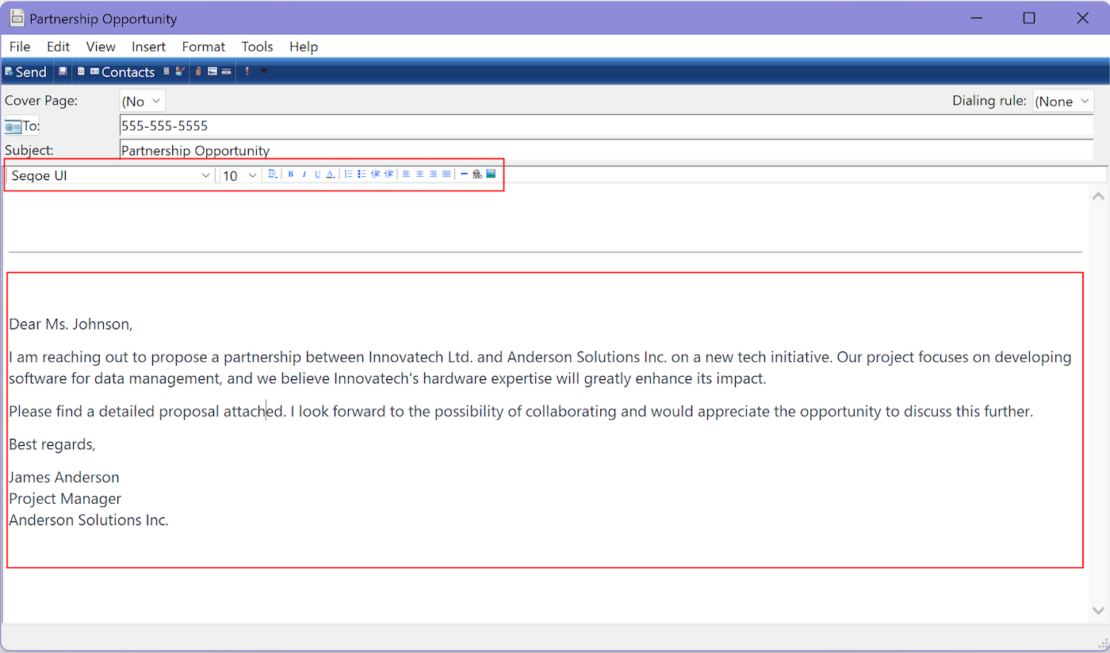Insert a horizontal line
Screen dimensions: 1110x653
tap(464, 174)
